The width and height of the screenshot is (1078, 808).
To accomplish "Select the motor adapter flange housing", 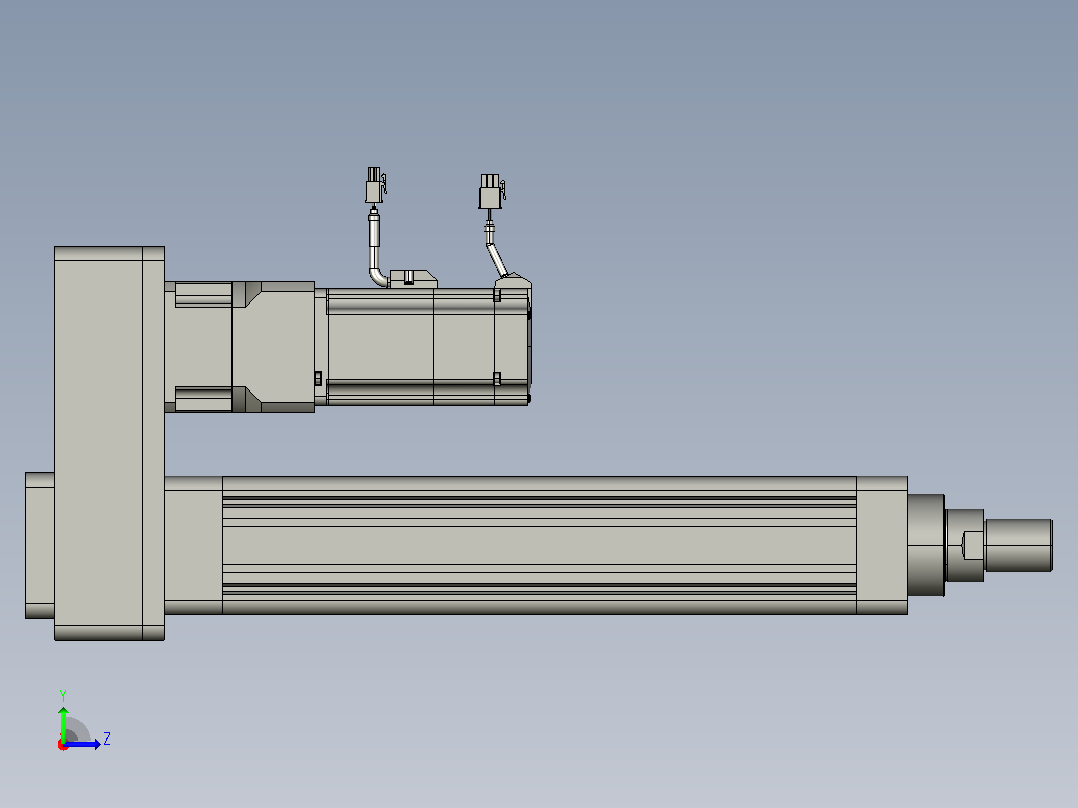I will coord(274,347).
